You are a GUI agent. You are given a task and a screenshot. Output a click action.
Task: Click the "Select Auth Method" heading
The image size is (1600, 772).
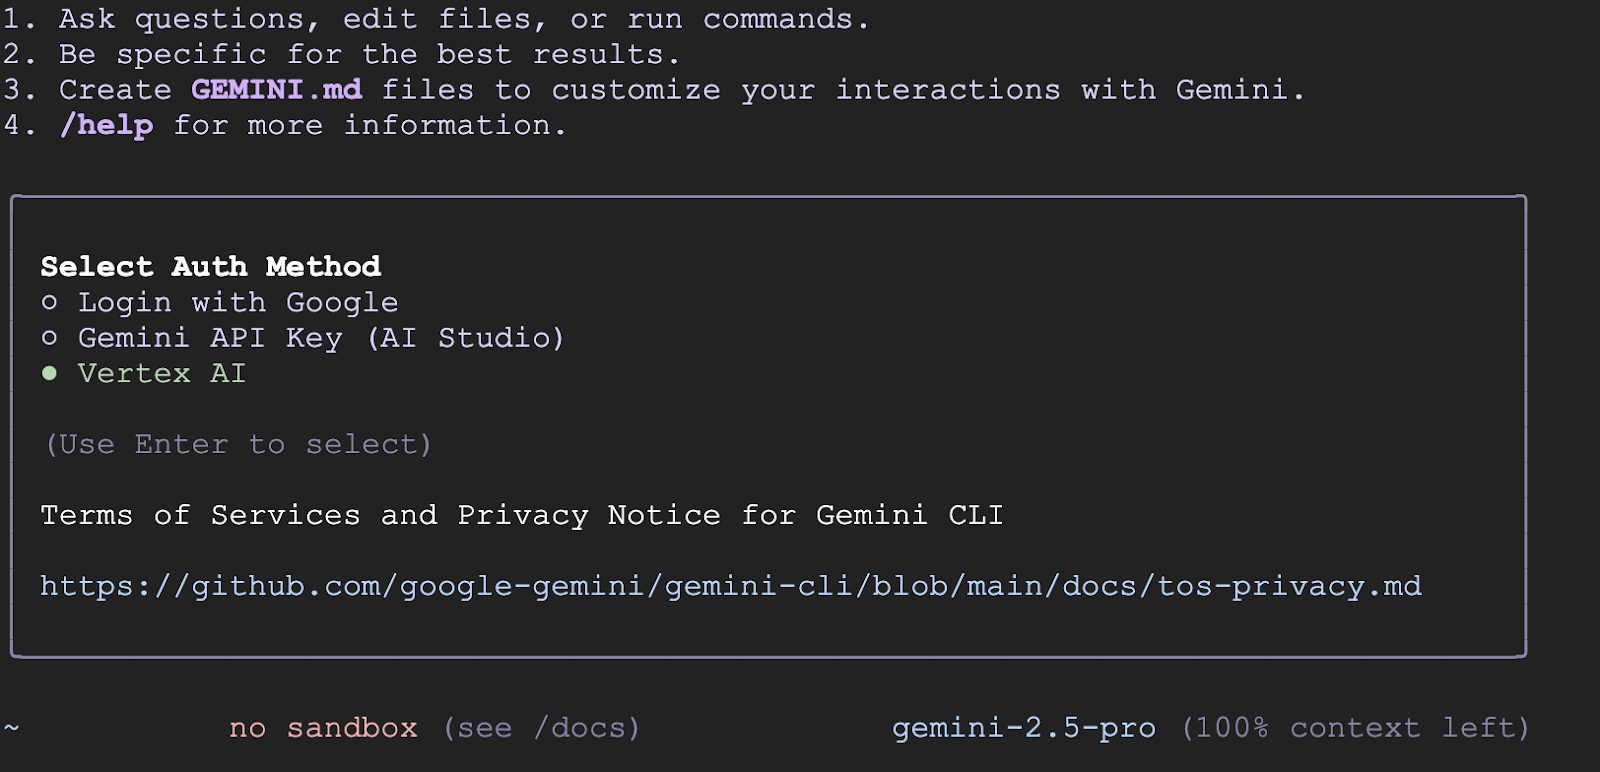click(x=210, y=267)
